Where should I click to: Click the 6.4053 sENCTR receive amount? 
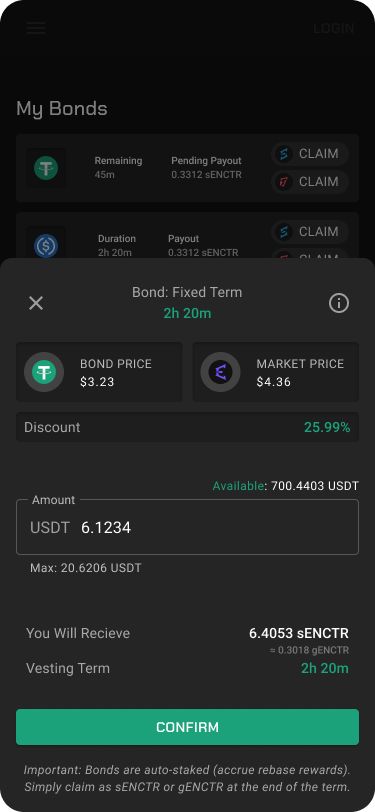[x=299, y=633]
